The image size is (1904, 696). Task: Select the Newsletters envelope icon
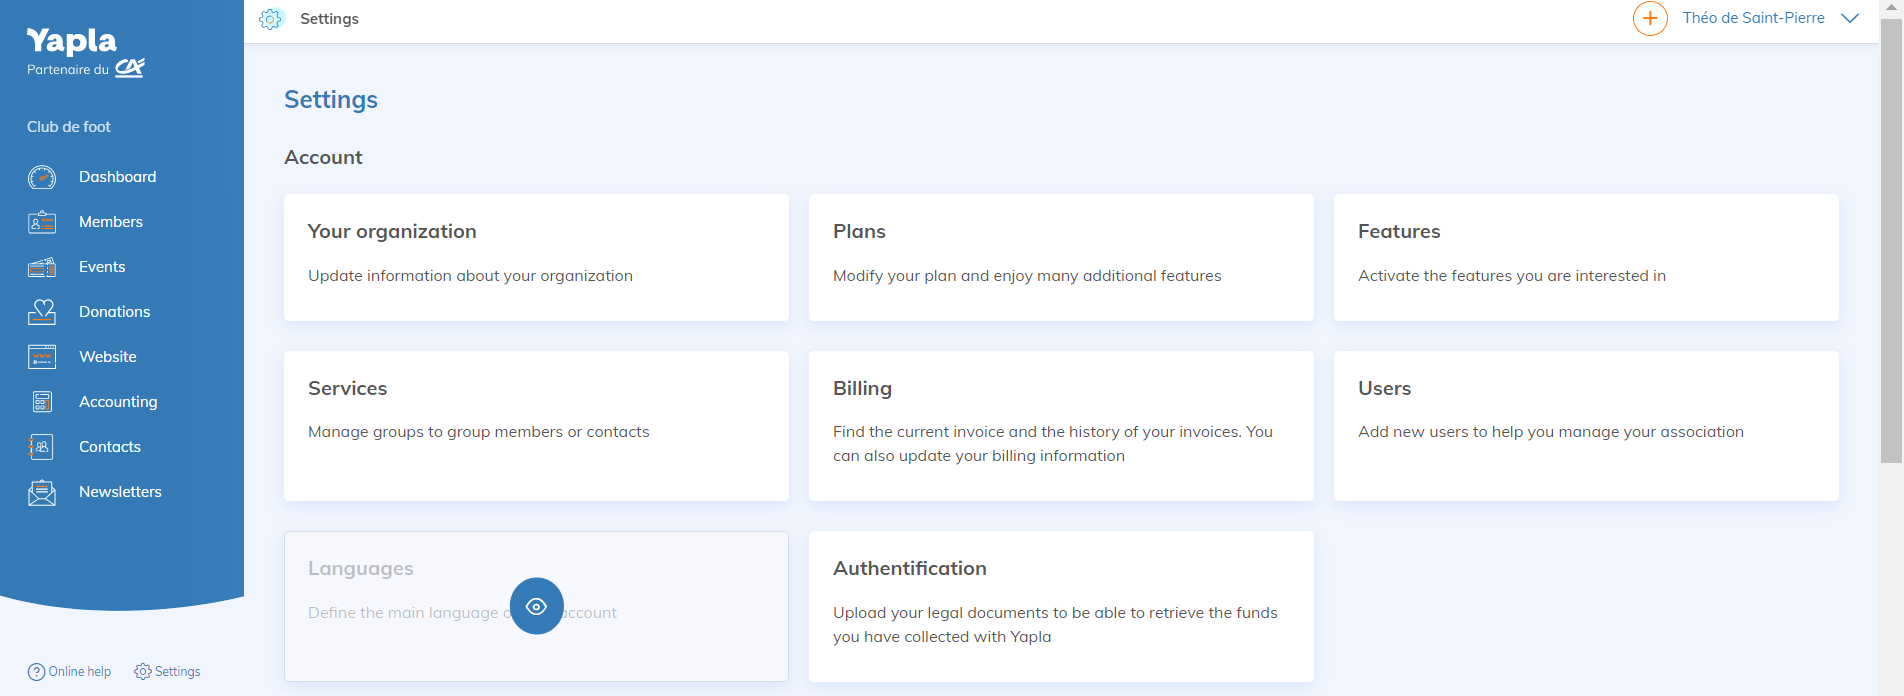[x=42, y=492]
